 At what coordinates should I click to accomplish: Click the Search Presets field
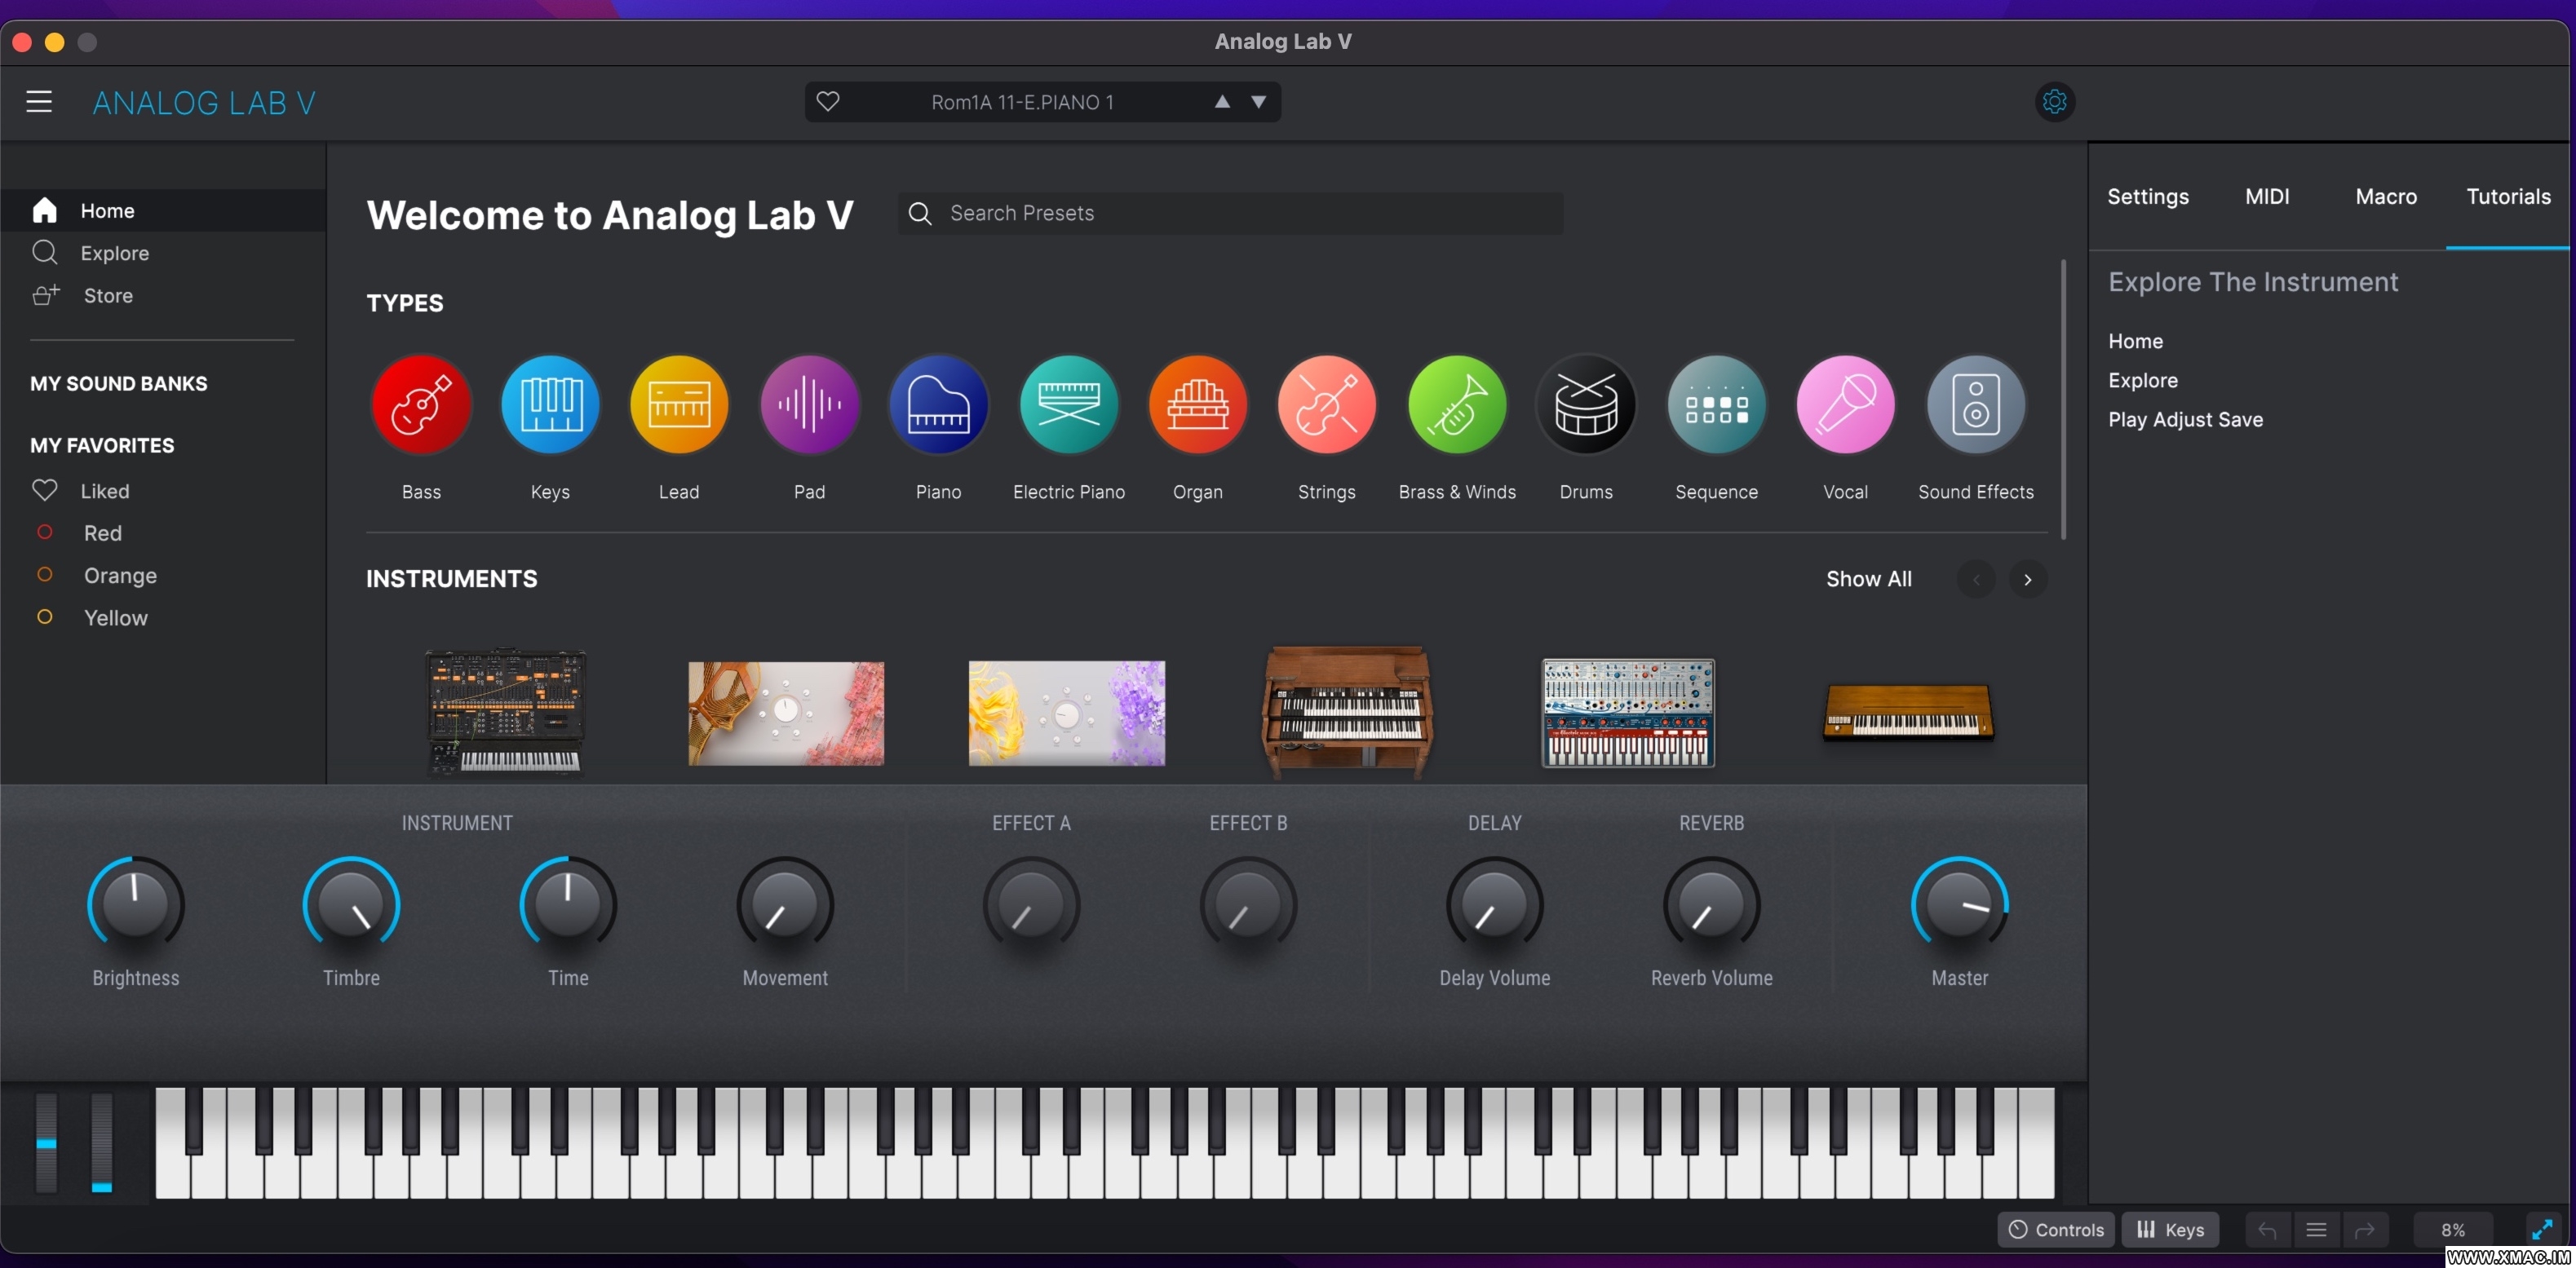click(1230, 213)
